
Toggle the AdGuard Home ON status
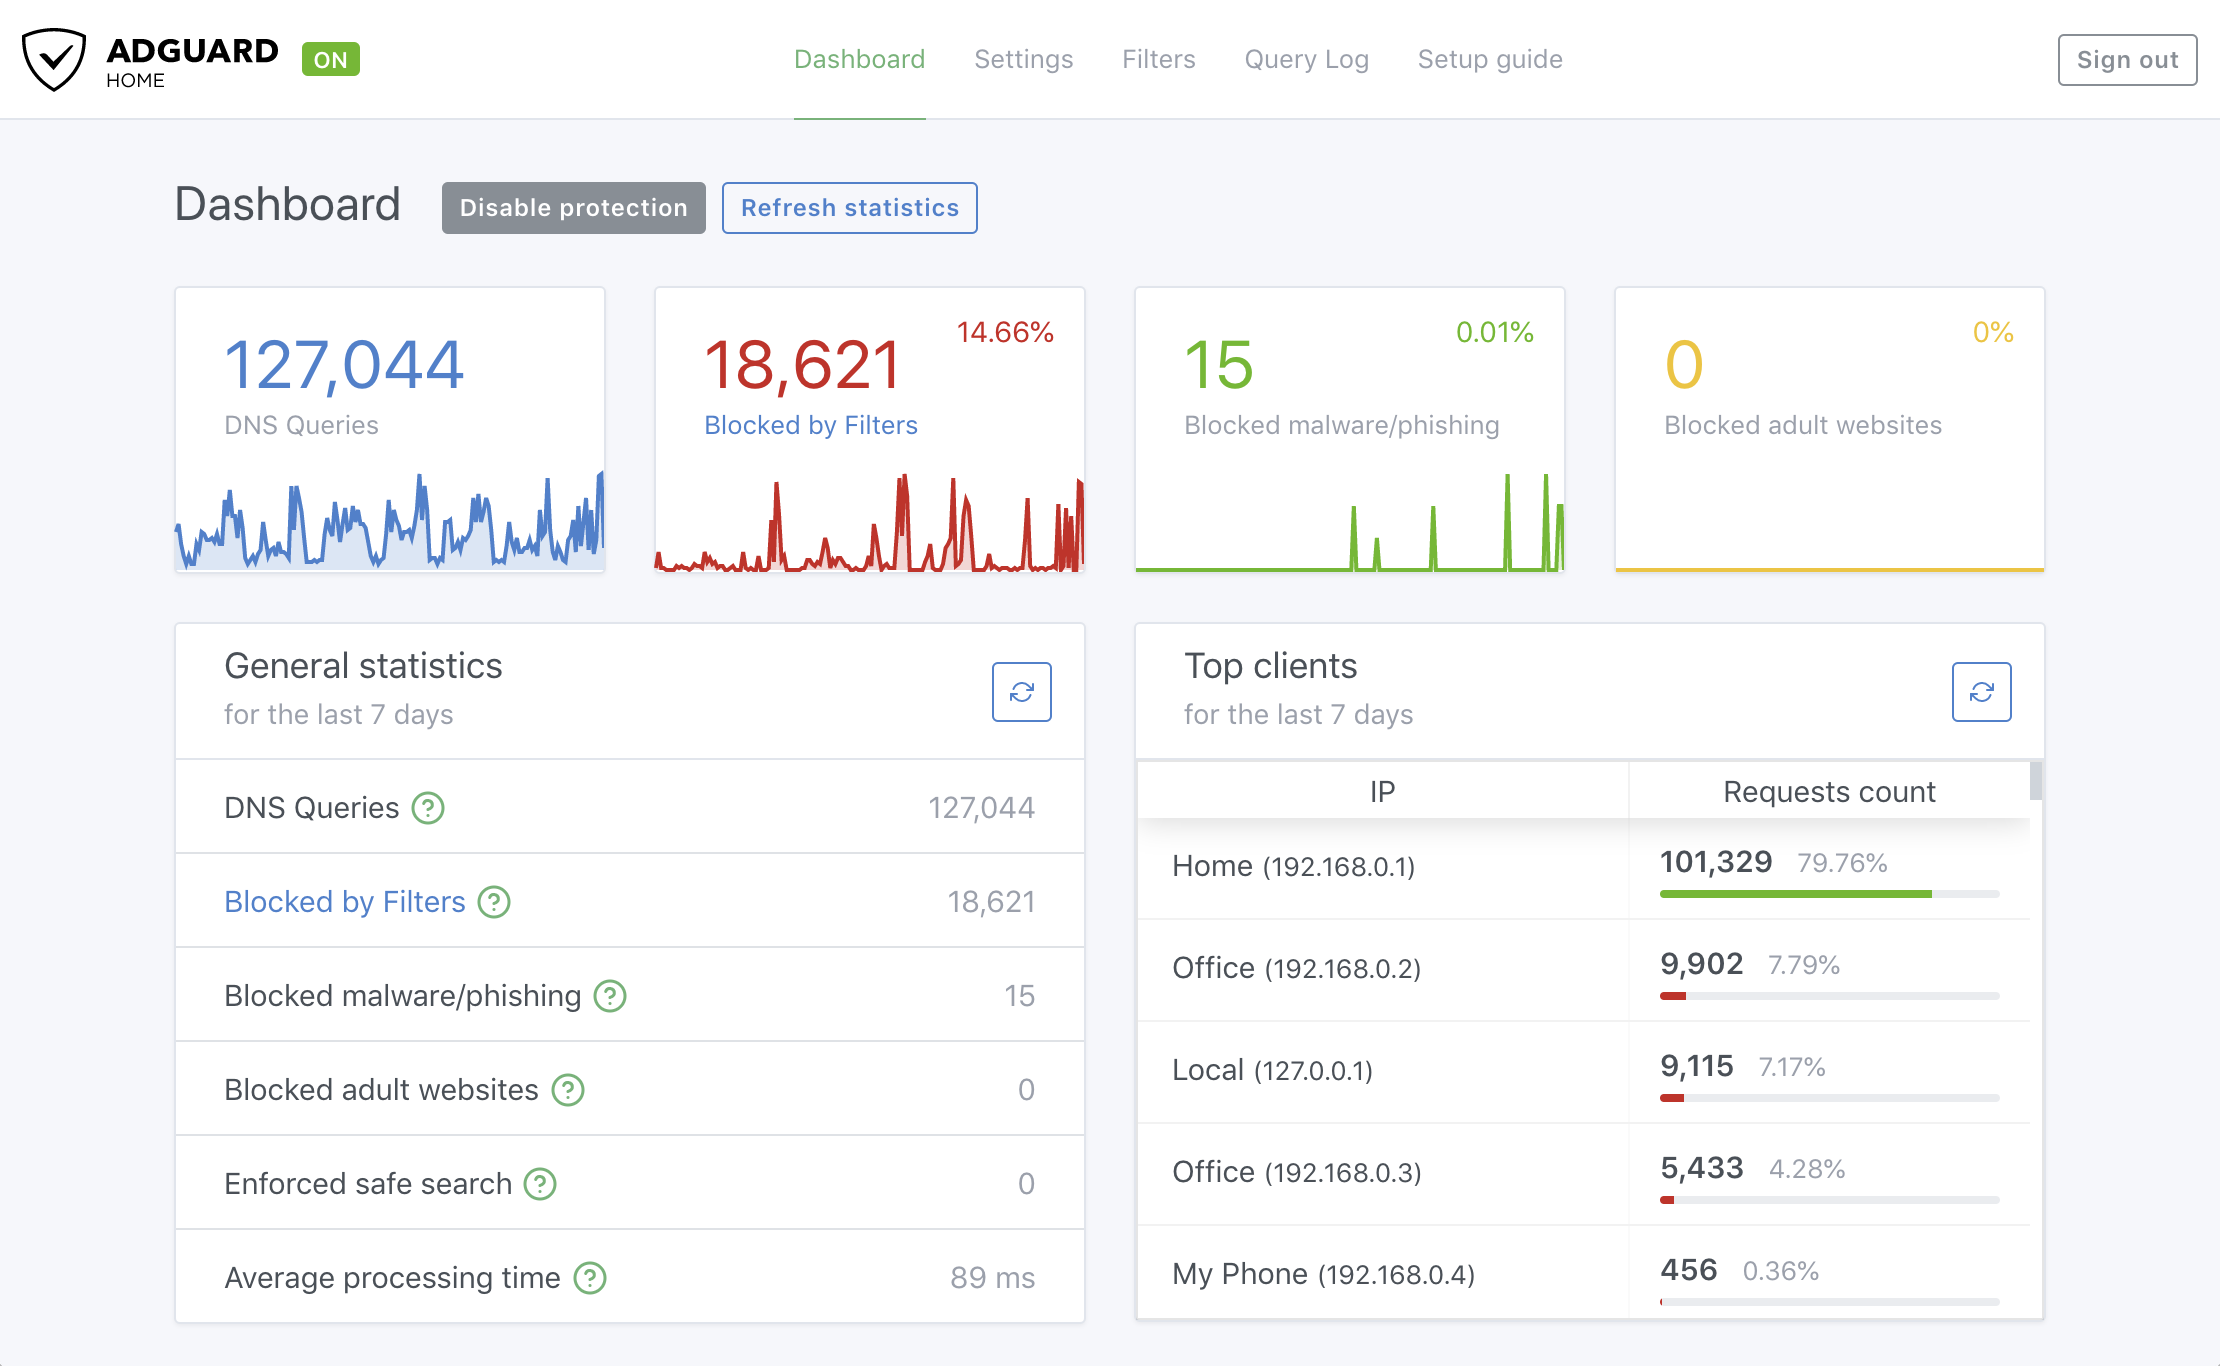[328, 57]
